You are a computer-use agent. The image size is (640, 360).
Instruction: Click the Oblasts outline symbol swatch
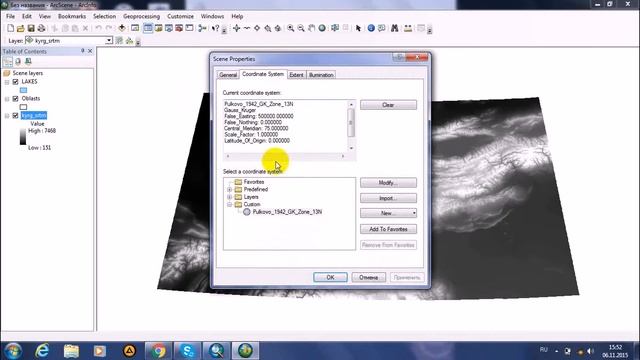click(x=23, y=107)
